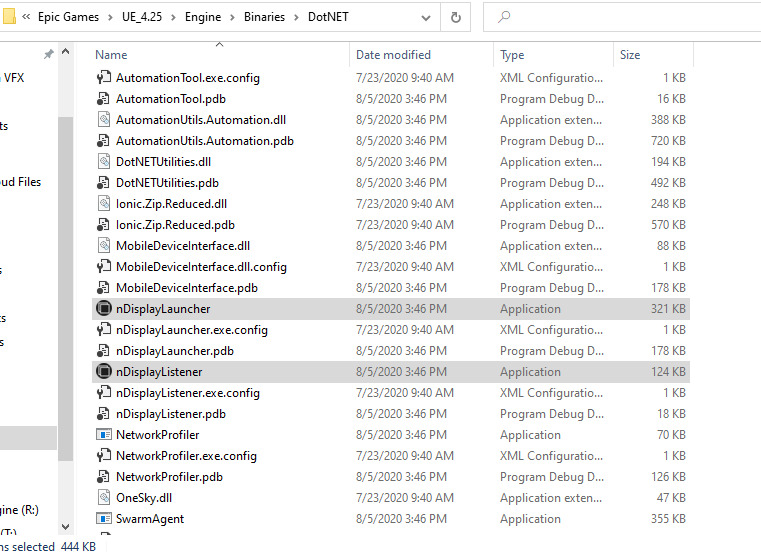Select the OneSky.dll file name
Viewport: 761px width, 558px height.
click(x=144, y=498)
